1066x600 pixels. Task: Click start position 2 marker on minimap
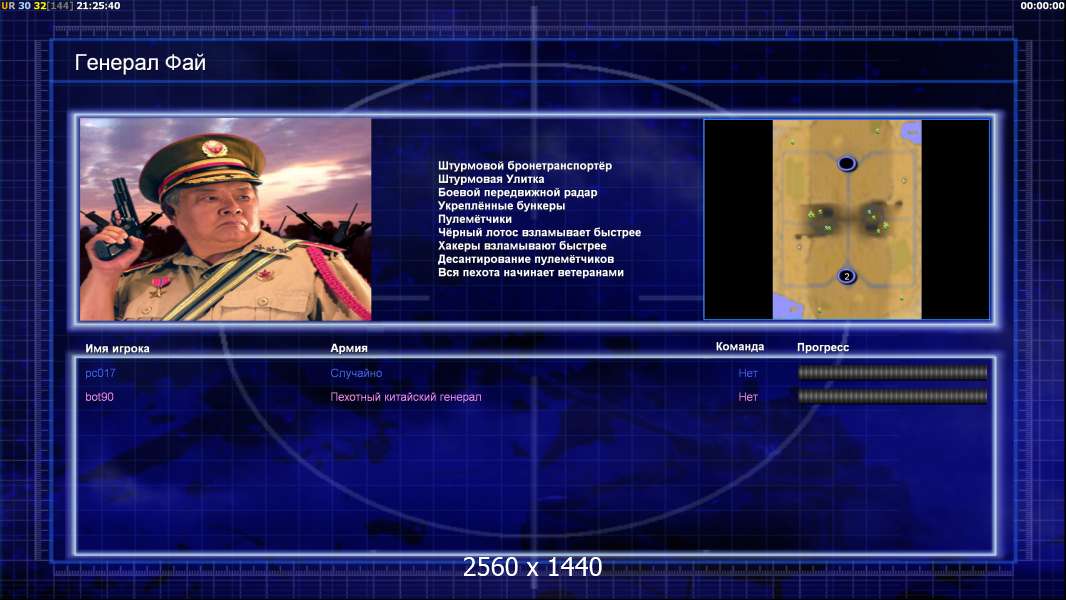point(846,276)
